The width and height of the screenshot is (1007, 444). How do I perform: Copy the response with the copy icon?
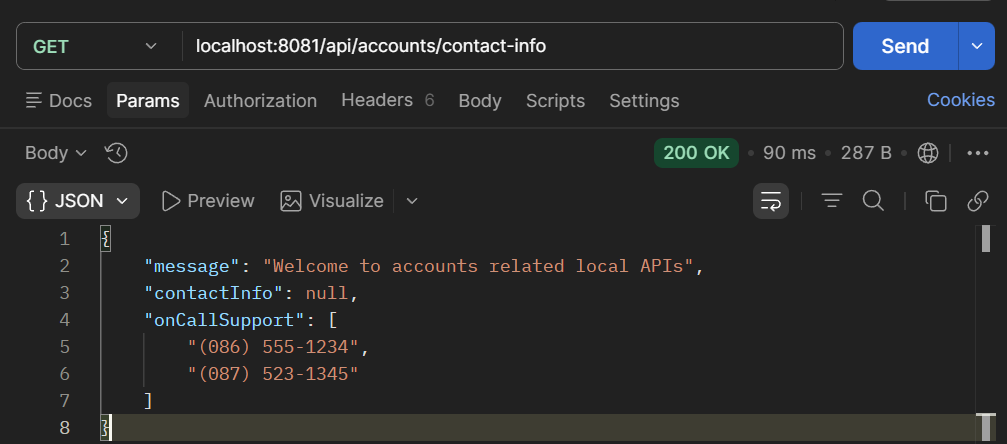[x=936, y=201]
